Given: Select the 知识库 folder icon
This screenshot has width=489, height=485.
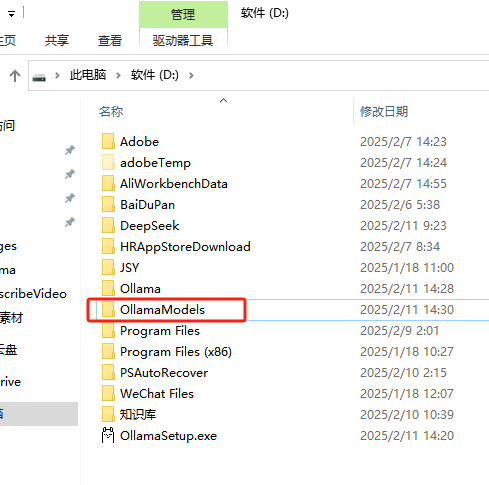Looking at the screenshot, I should point(108,414).
